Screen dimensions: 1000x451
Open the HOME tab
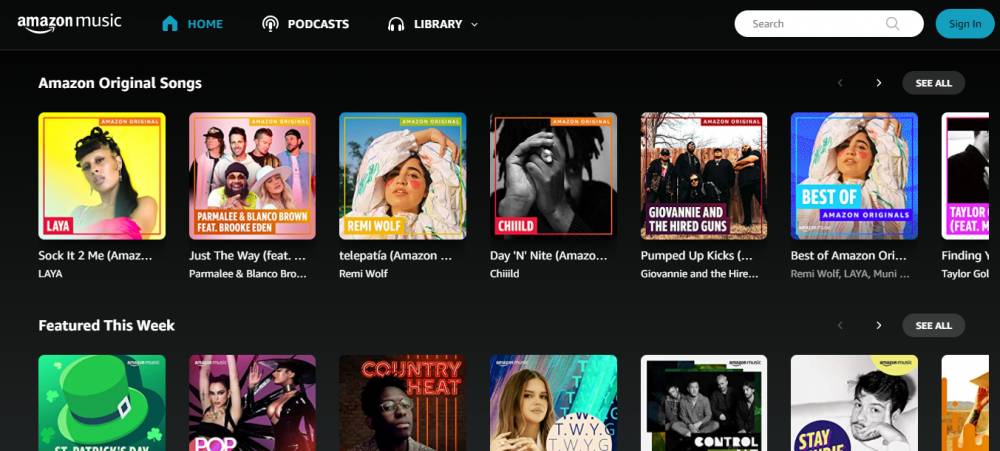click(x=192, y=24)
